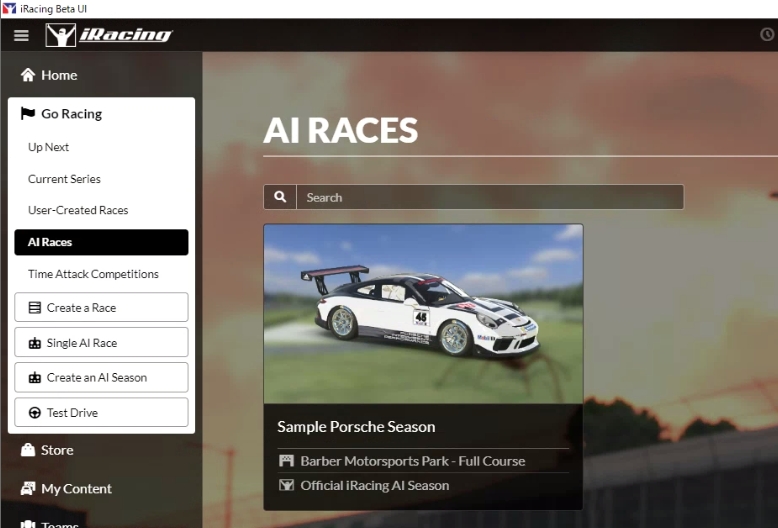778x528 pixels.
Task: Open Time Attack Competitions
Action: [x=93, y=274]
